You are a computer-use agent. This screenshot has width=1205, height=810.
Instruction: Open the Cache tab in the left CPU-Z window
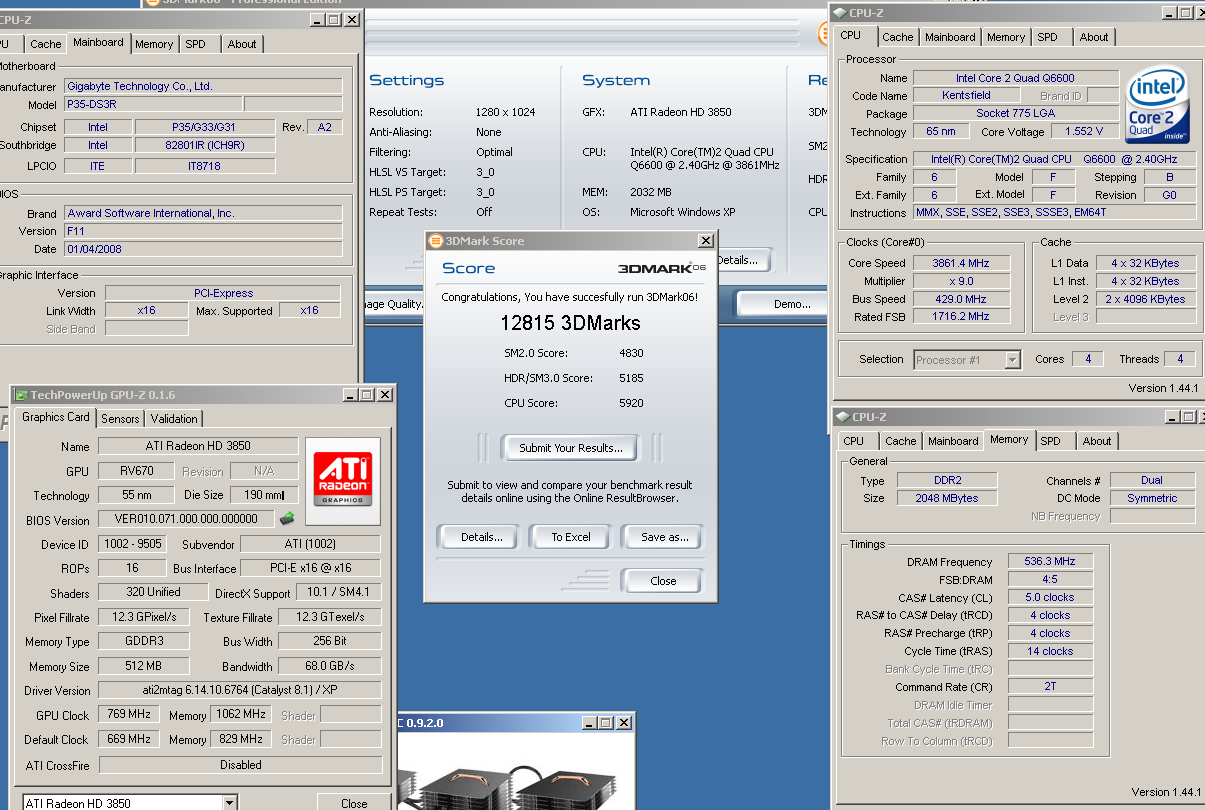(45, 44)
